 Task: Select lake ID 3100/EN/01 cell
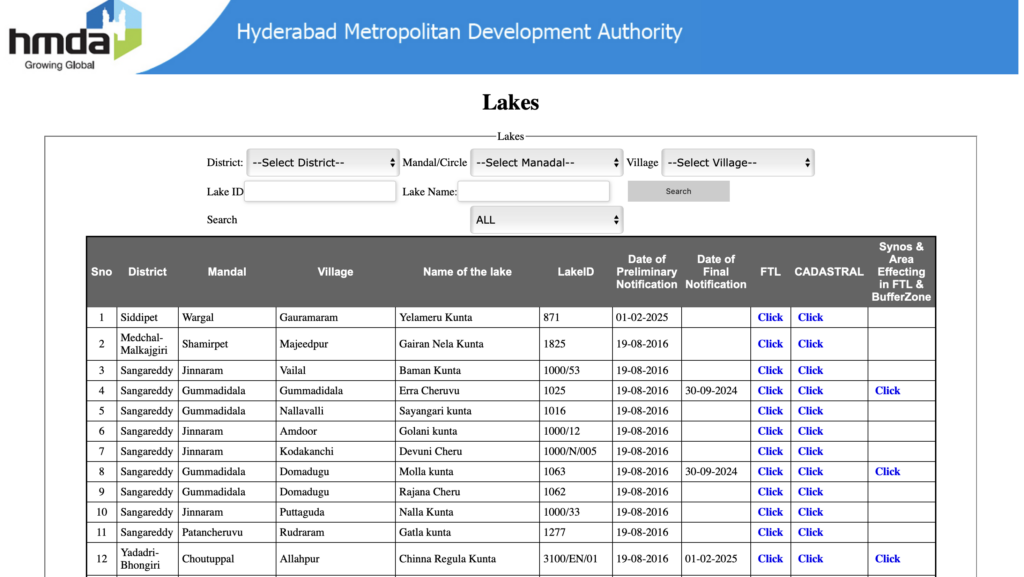tap(576, 559)
